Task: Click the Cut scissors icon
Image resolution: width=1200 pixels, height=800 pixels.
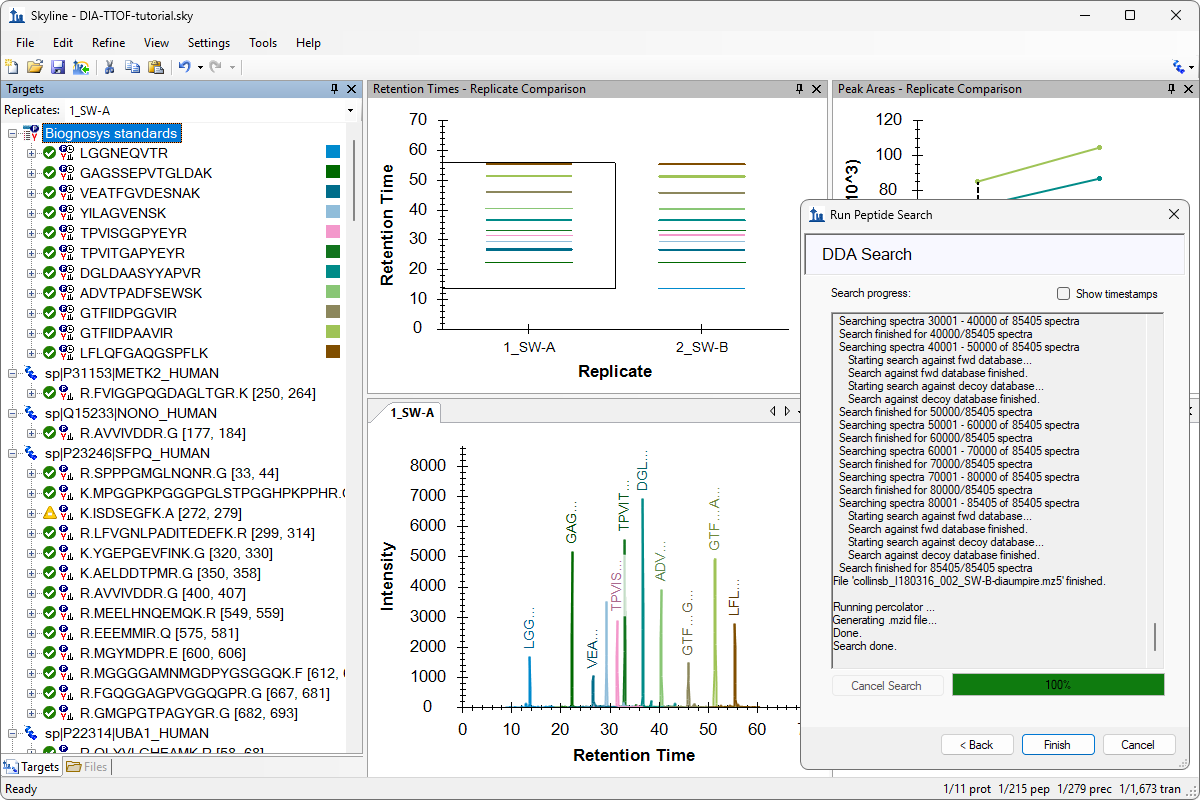Action: [109, 67]
